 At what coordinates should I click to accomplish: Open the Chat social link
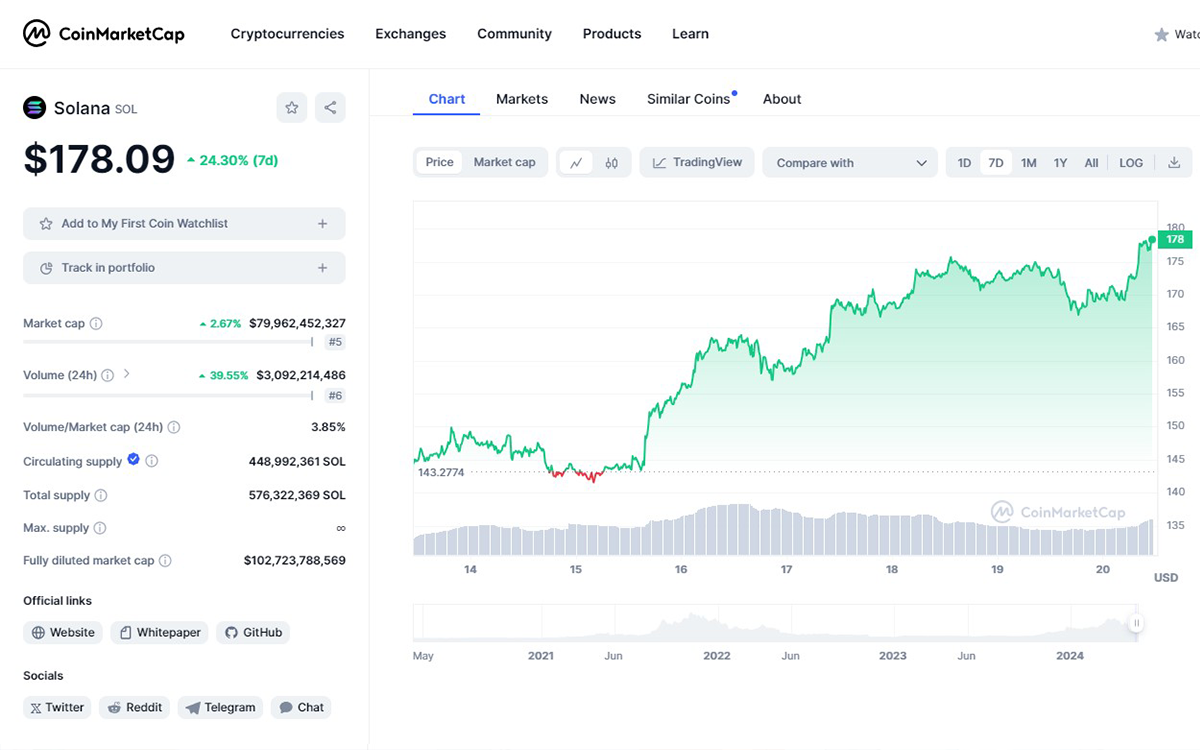click(301, 707)
